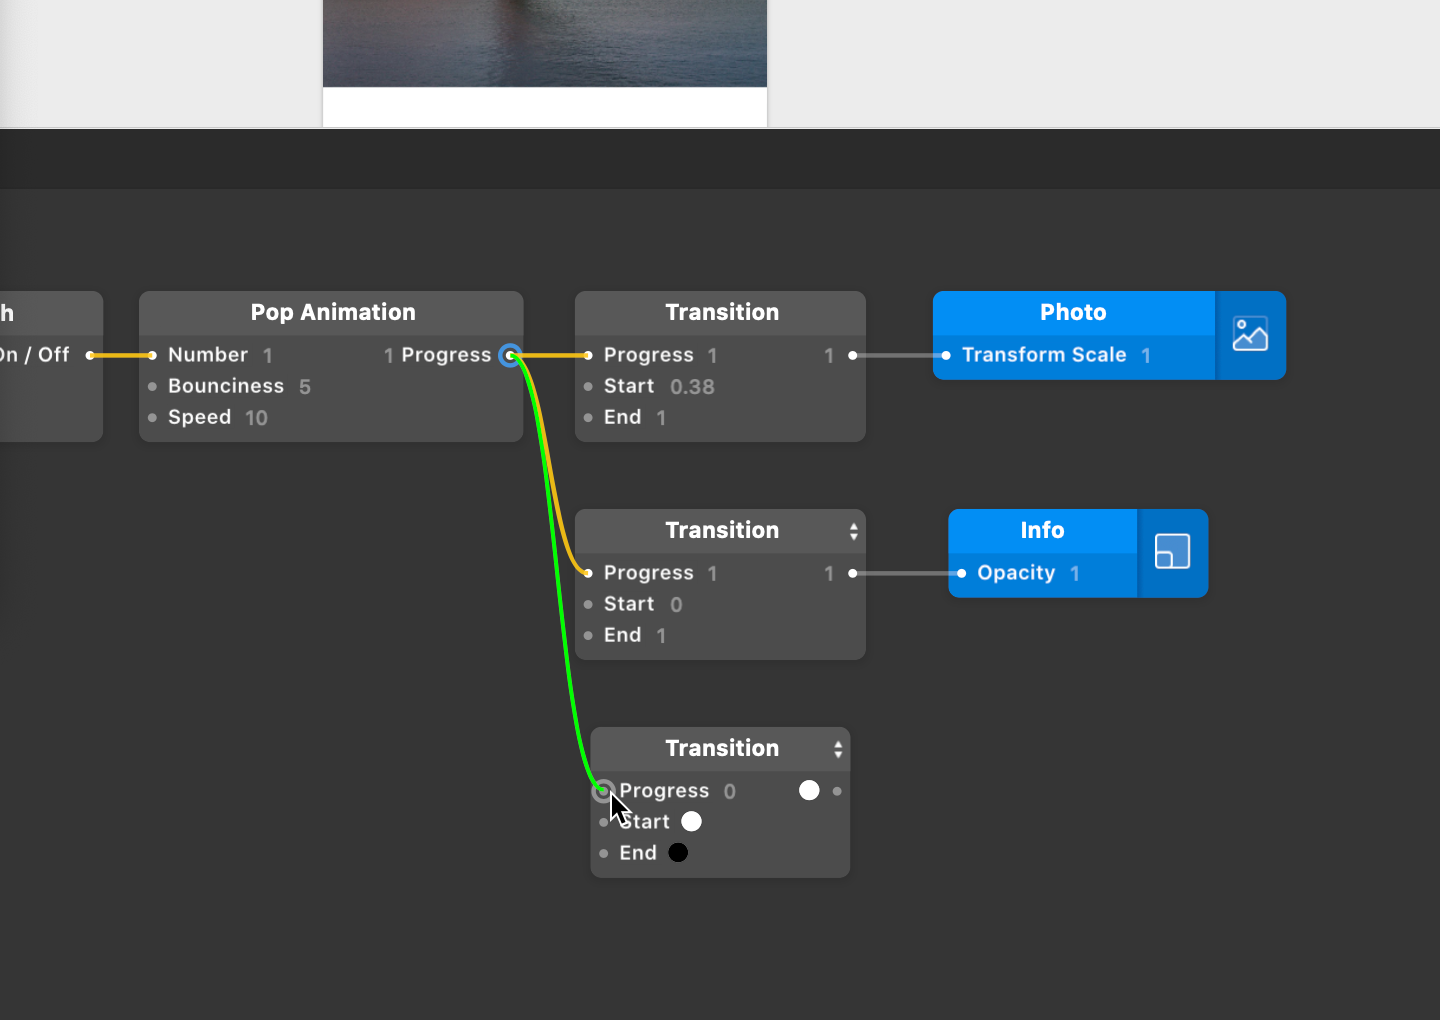Edit Bounciness value 5

(x=305, y=387)
